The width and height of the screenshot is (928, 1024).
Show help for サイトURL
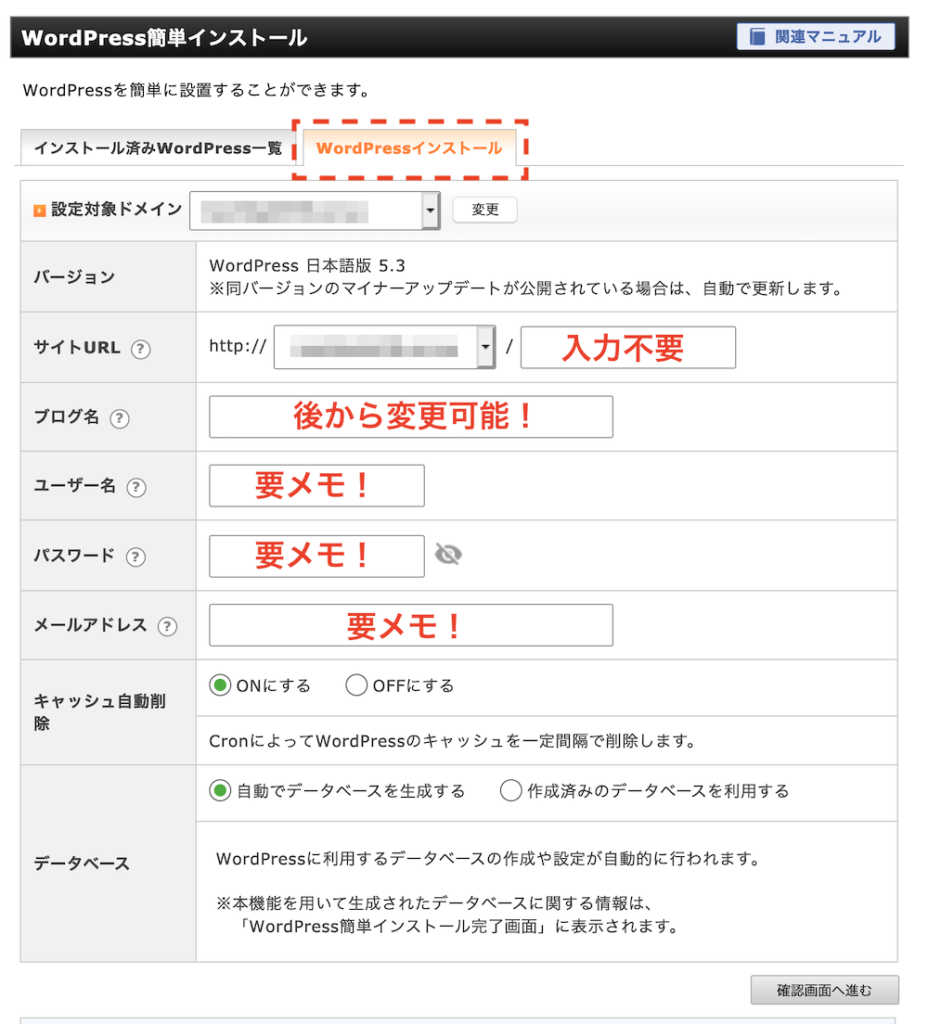click(140, 349)
